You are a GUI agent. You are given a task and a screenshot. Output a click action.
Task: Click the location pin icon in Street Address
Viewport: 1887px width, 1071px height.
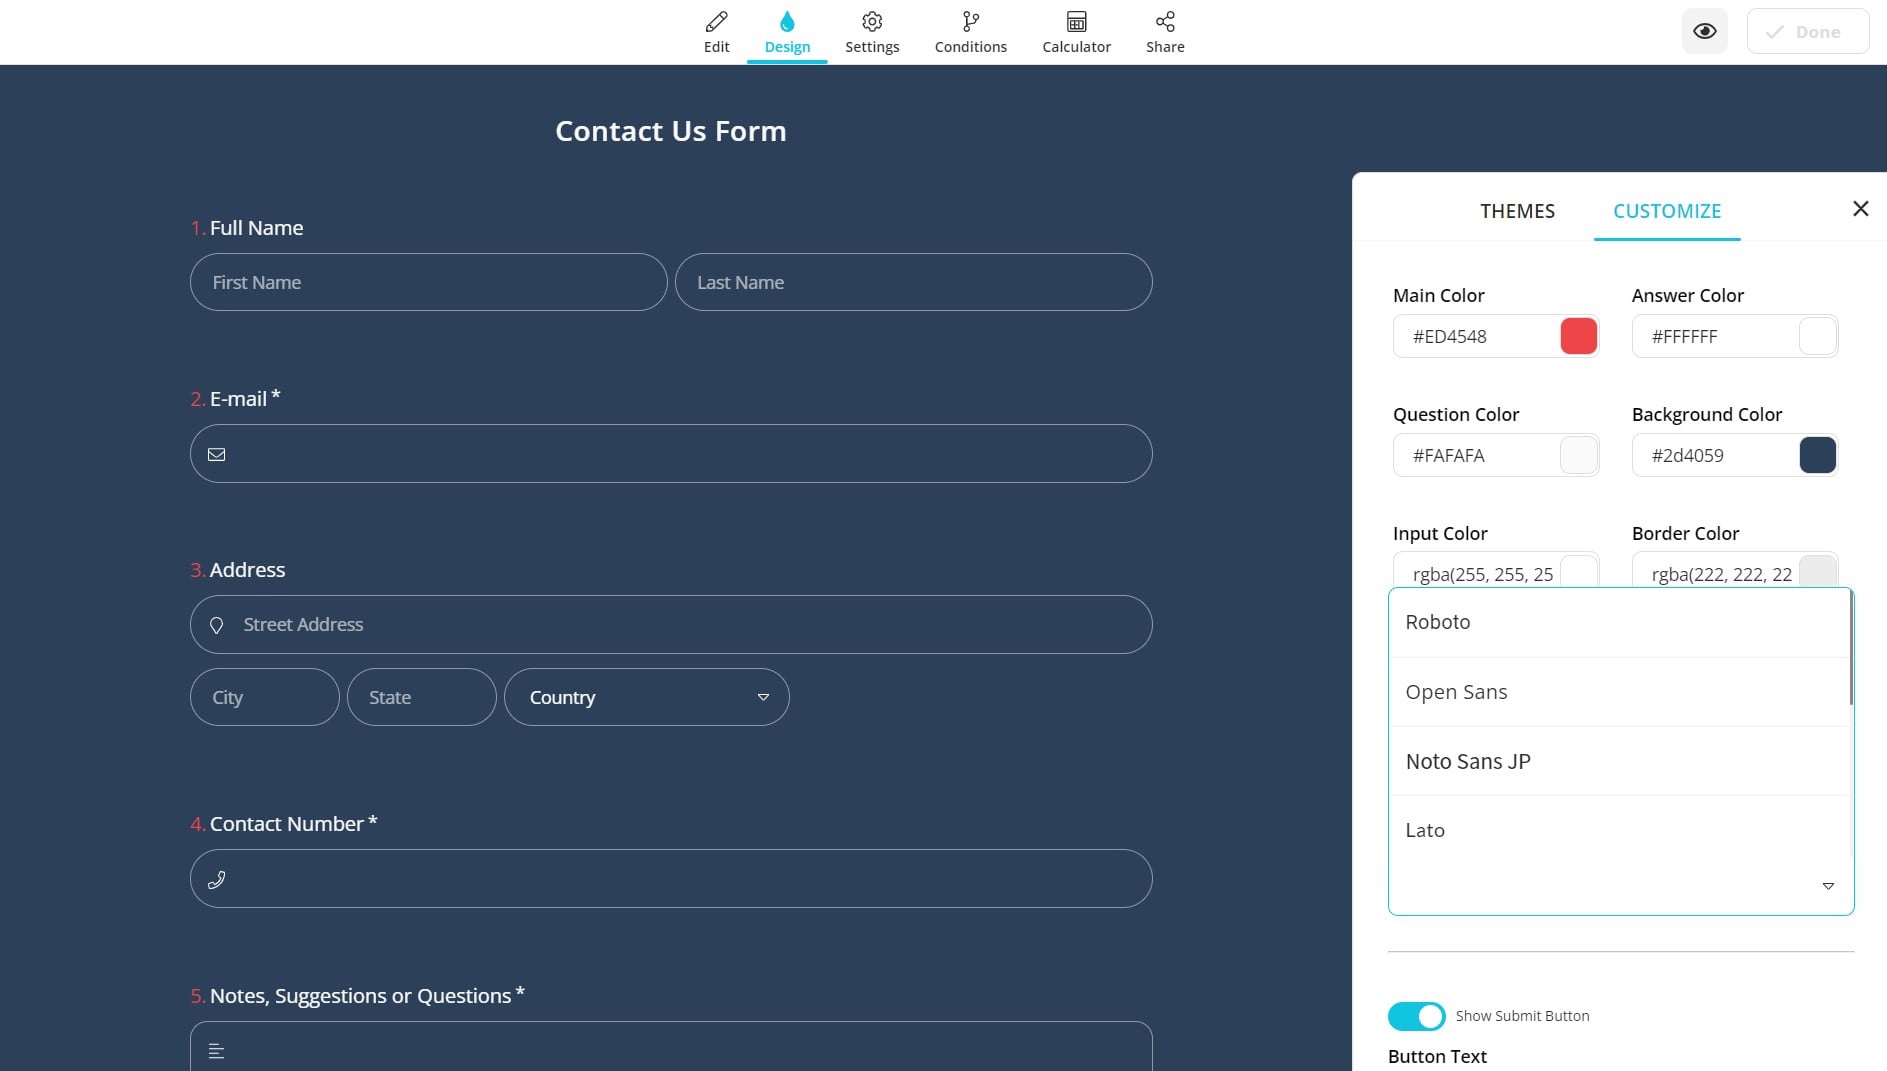(x=217, y=624)
